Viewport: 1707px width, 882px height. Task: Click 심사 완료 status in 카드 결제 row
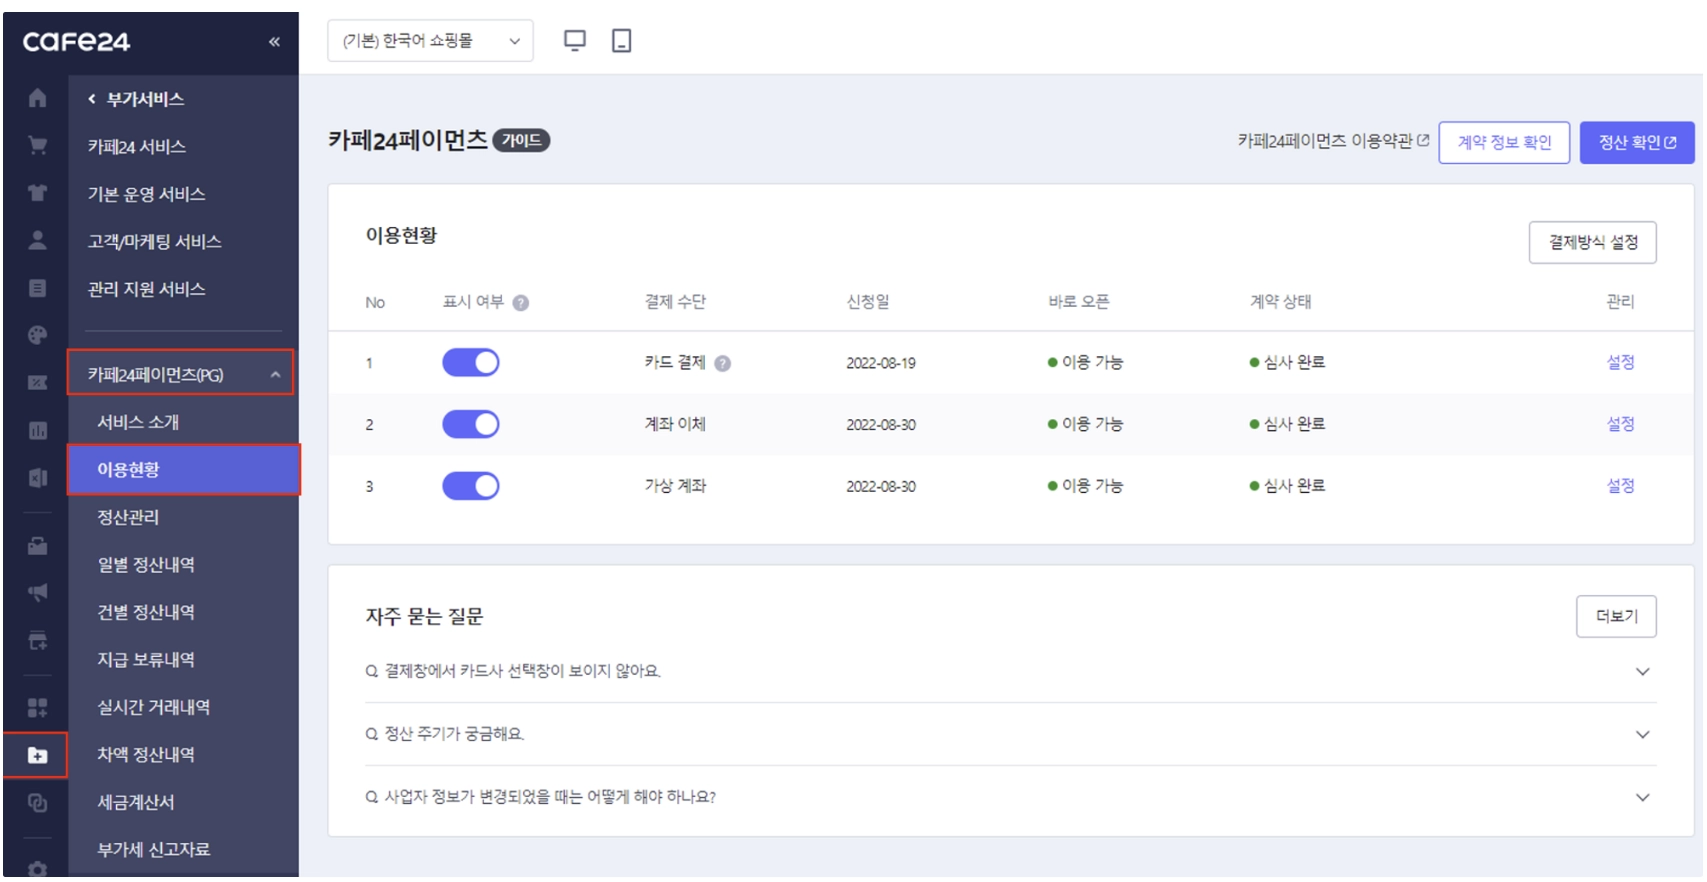1287,362
